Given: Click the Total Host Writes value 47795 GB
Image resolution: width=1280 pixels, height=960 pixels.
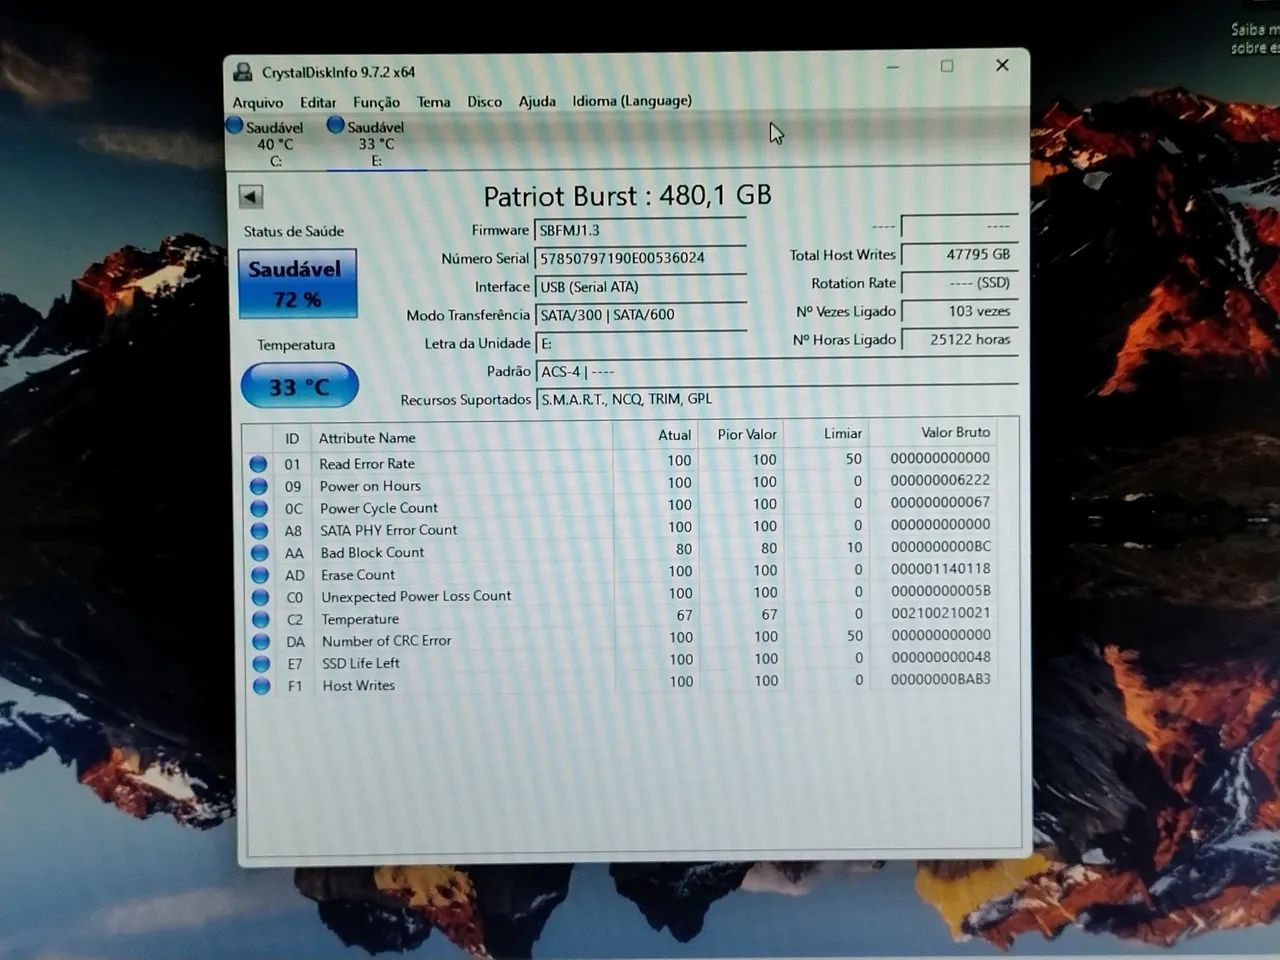Looking at the screenshot, I should pos(959,254).
